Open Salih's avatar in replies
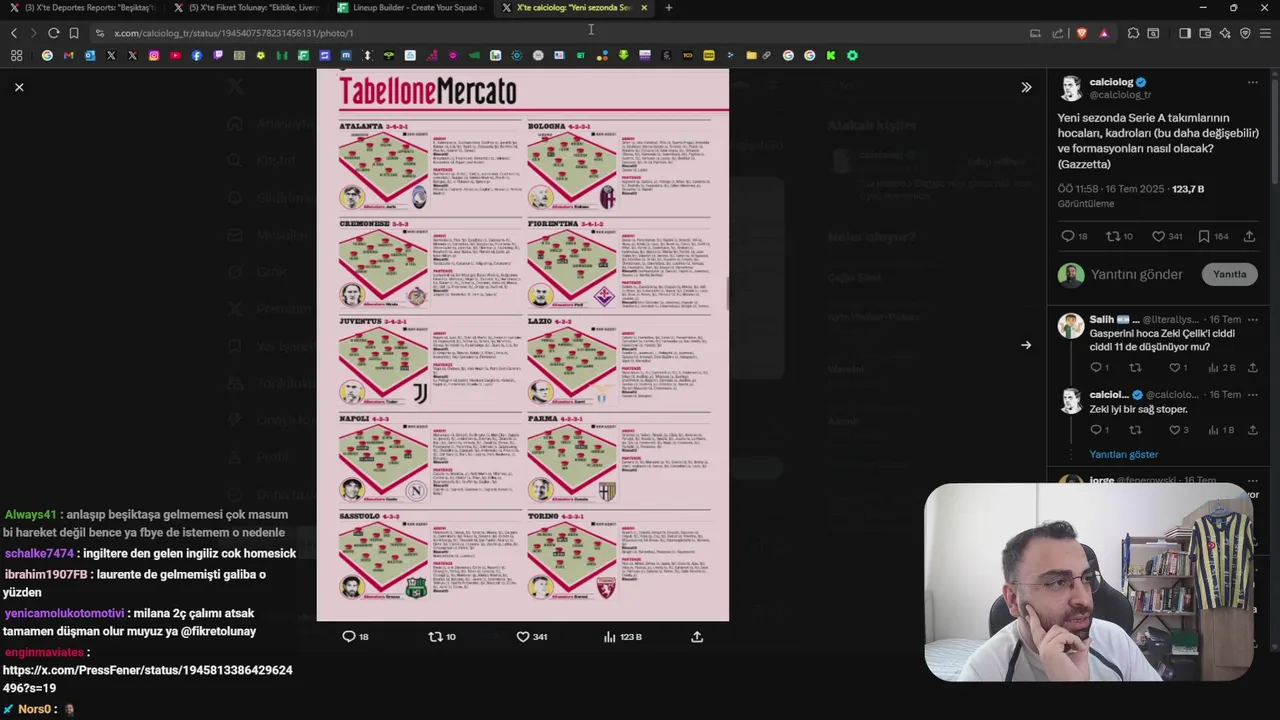The width and height of the screenshot is (1280, 720). point(1071,325)
